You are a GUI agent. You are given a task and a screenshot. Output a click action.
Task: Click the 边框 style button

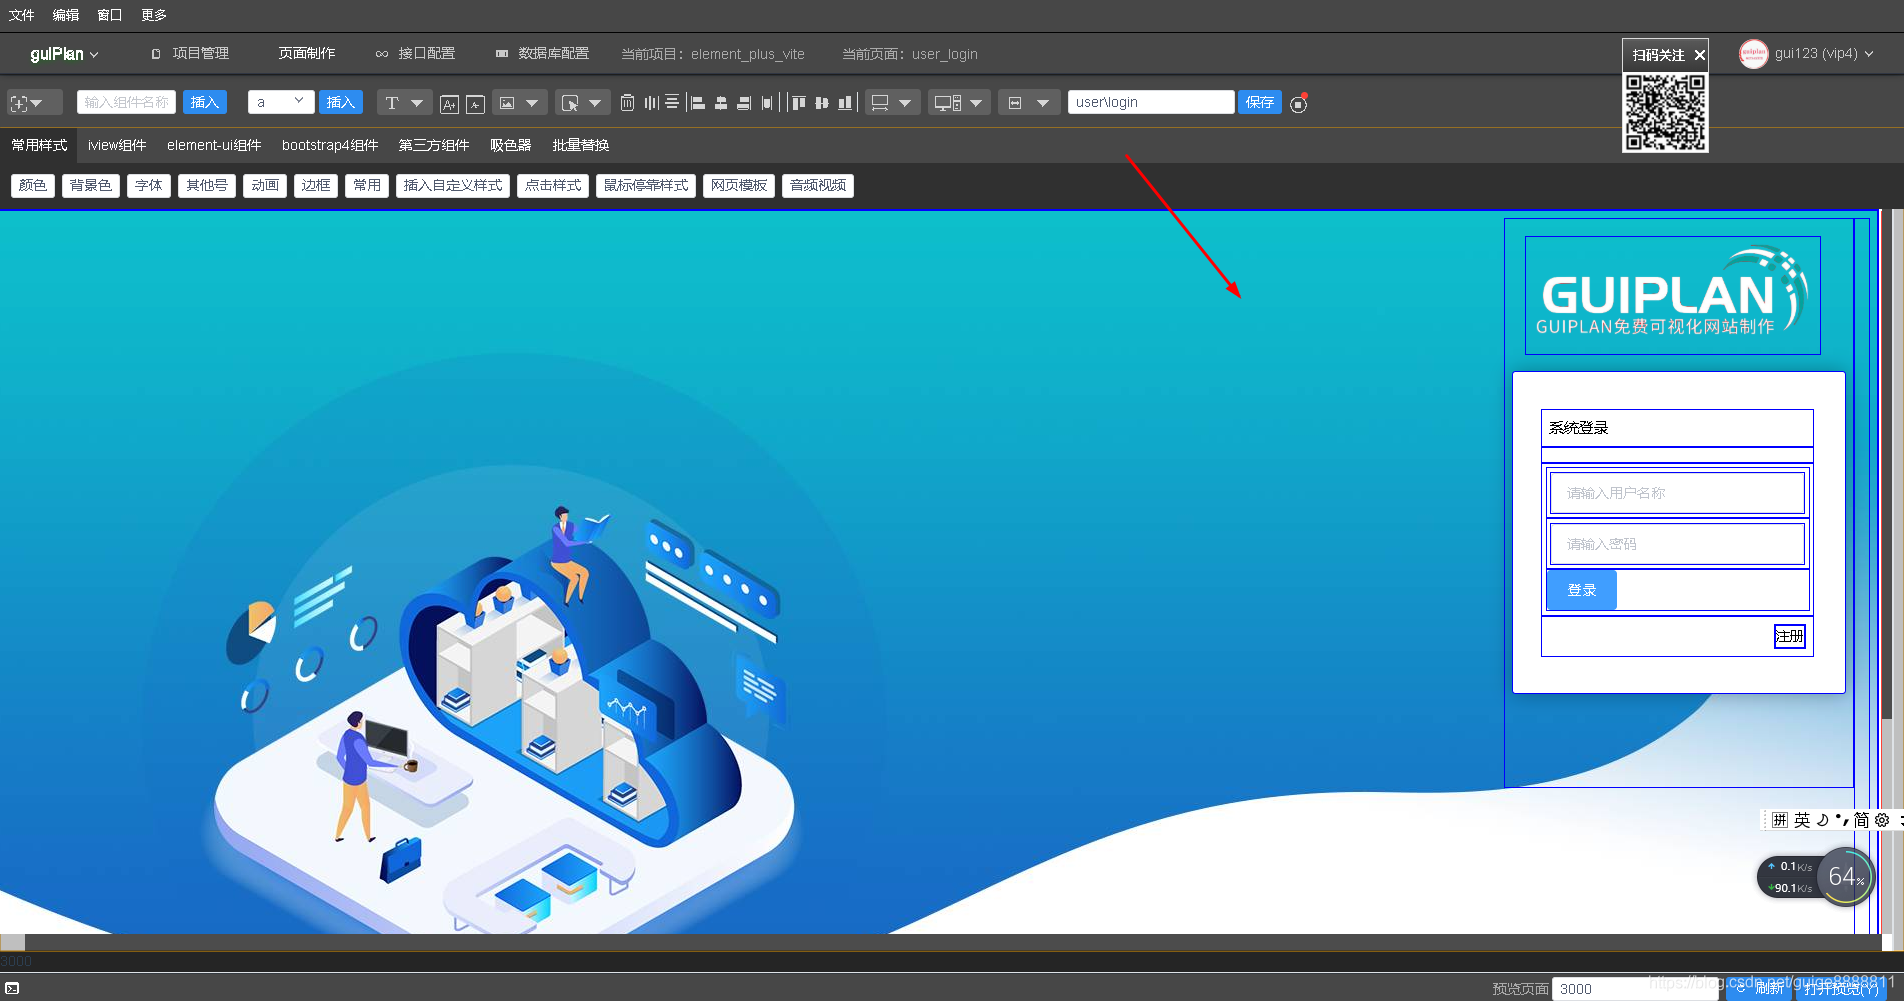point(316,185)
